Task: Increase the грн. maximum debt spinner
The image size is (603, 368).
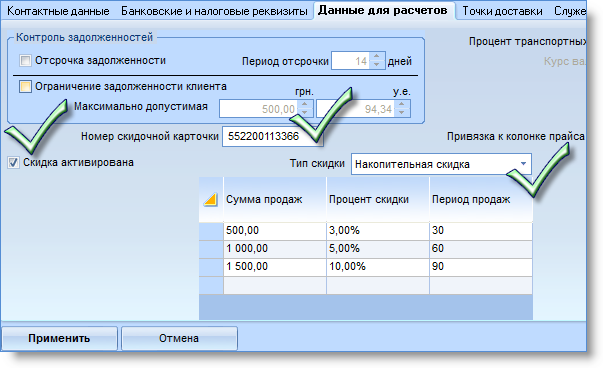Action: point(305,104)
